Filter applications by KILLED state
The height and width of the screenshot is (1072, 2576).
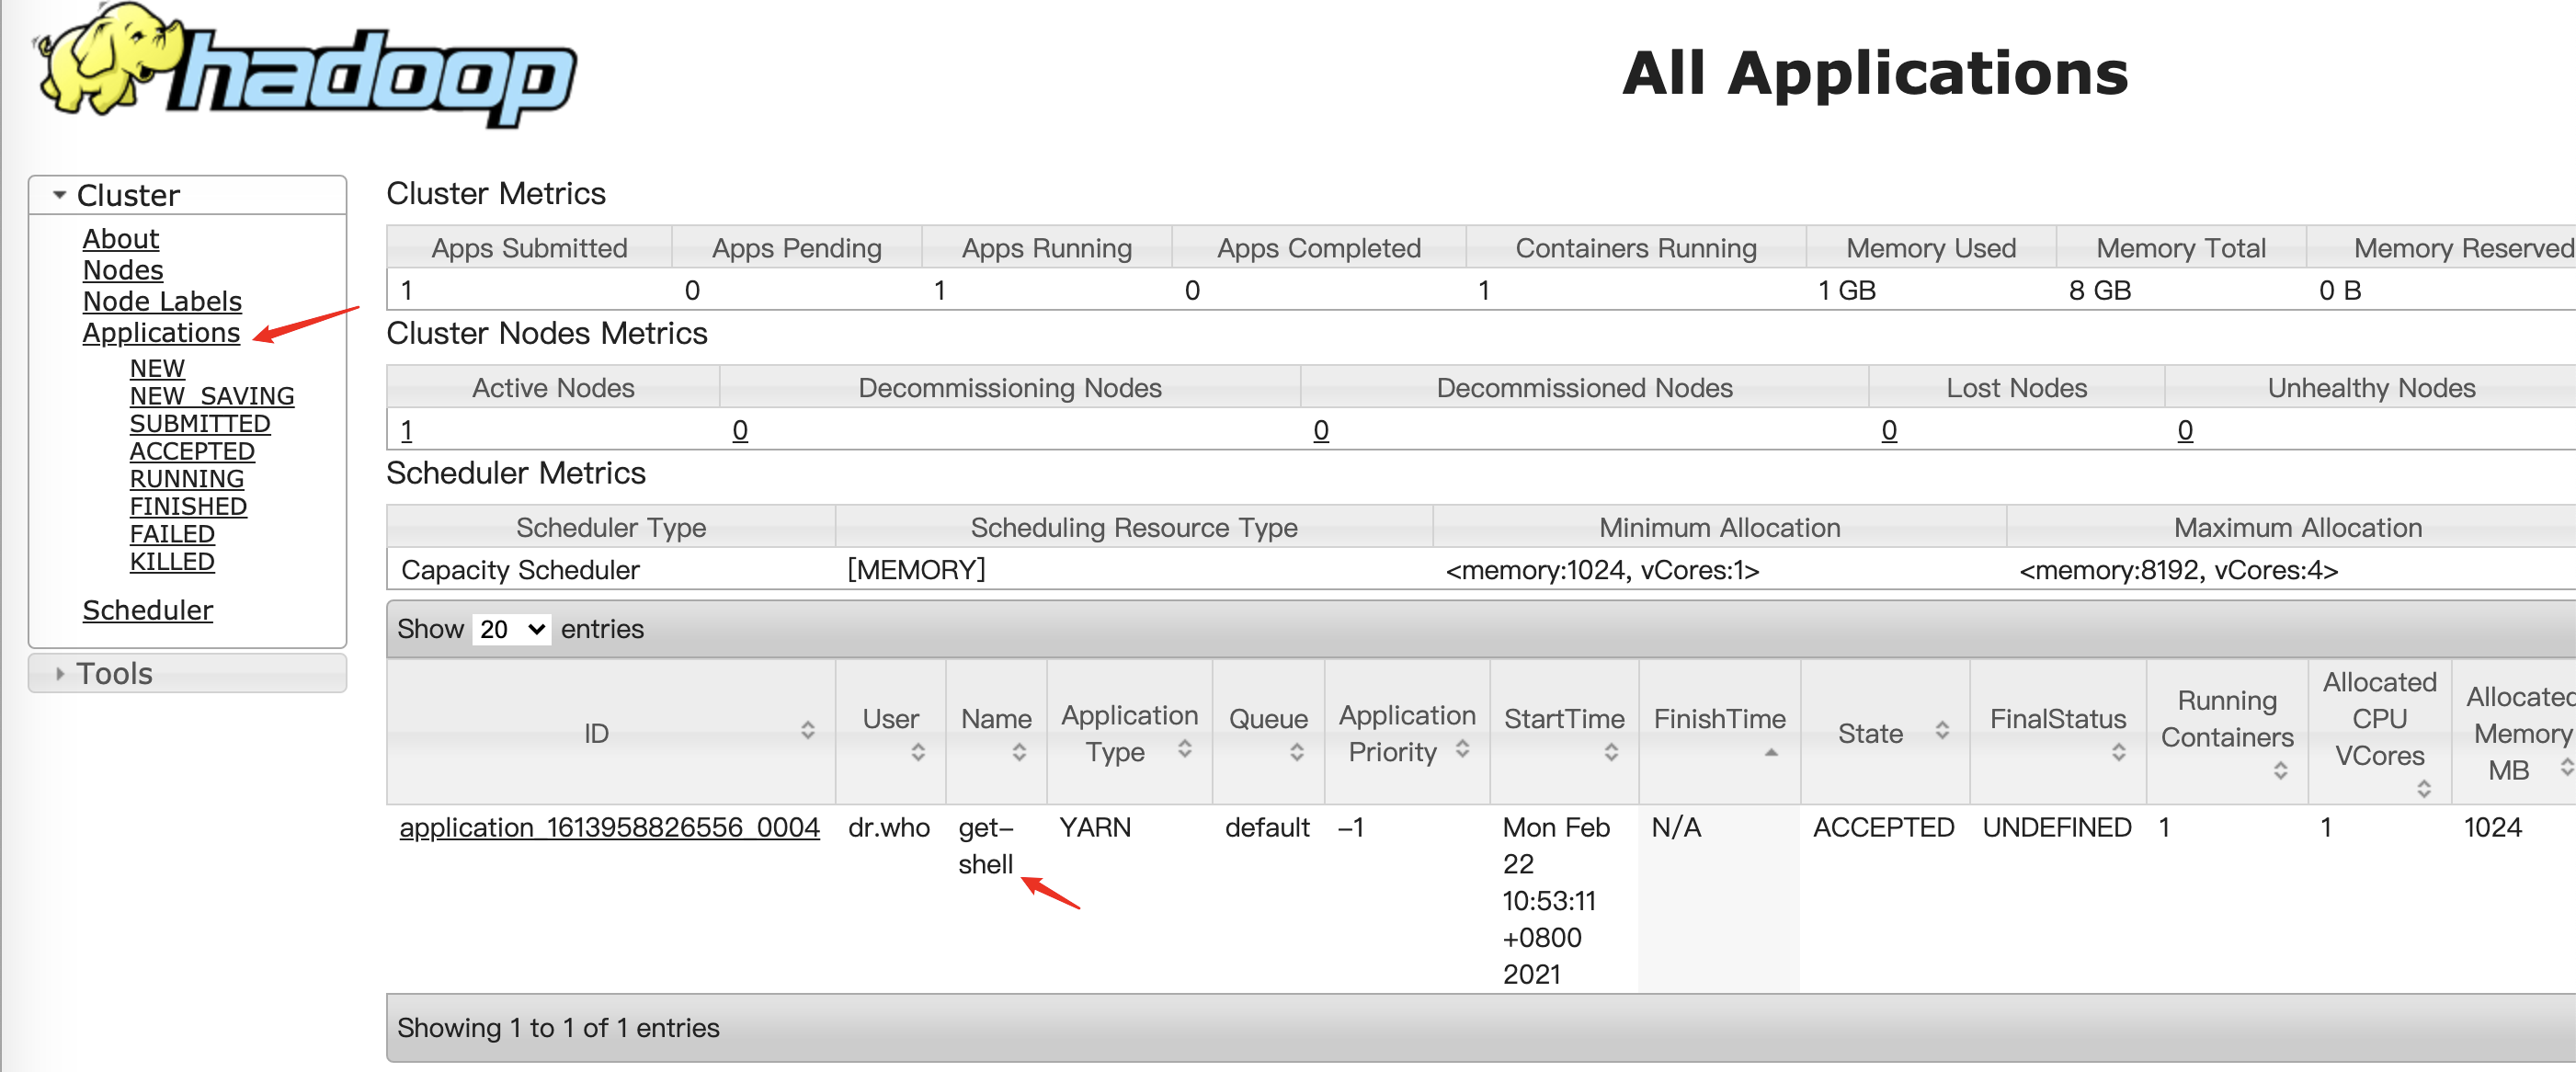172,562
